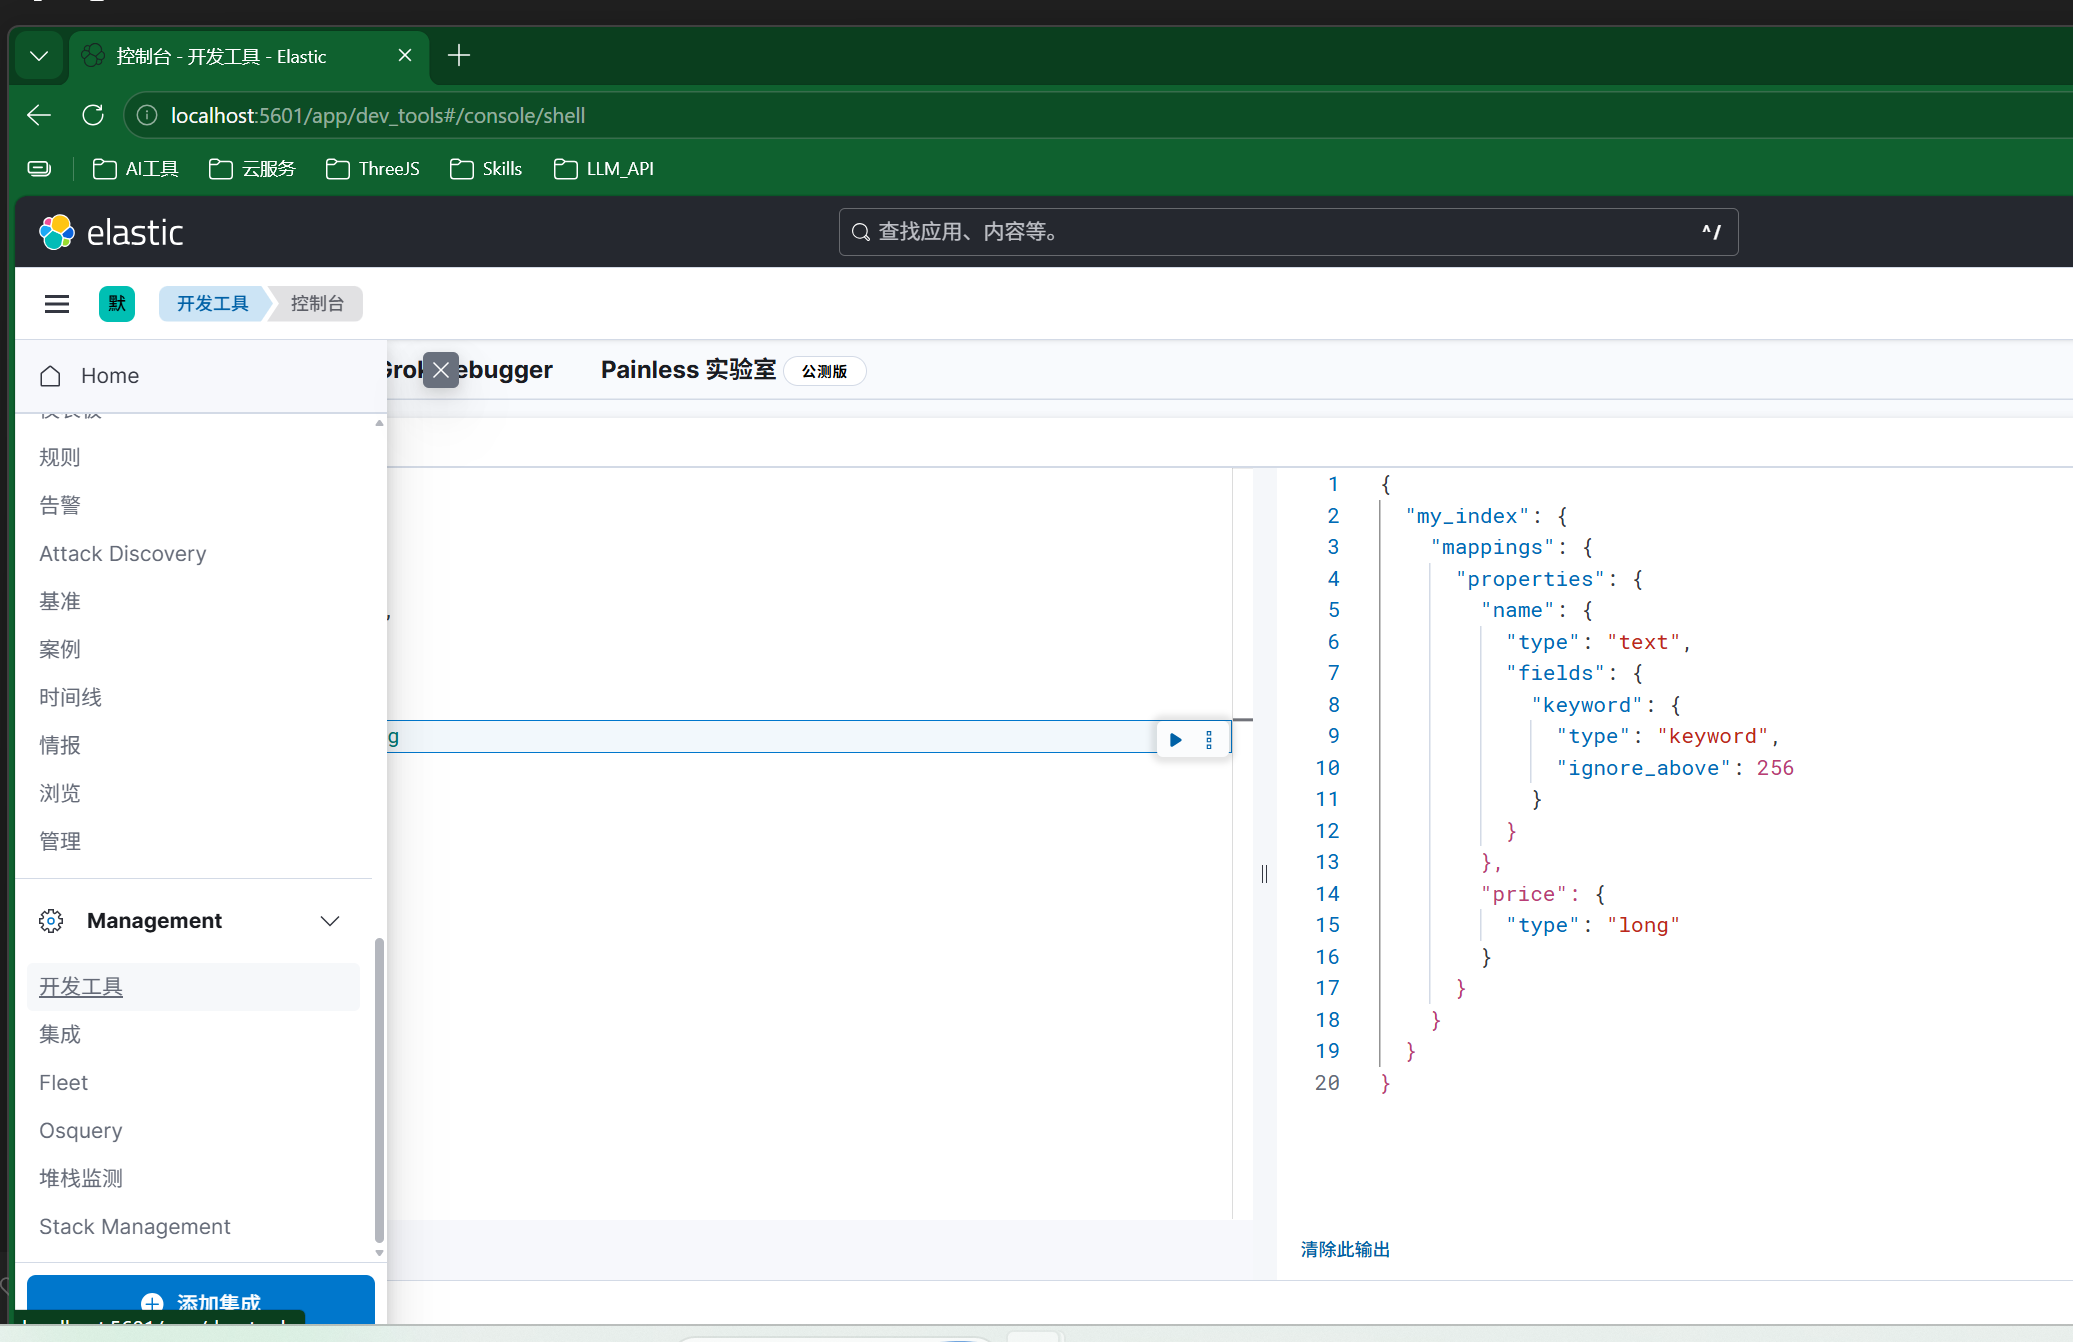Click the address bar URL
Image resolution: width=2073 pixels, height=1342 pixels.
click(x=378, y=116)
